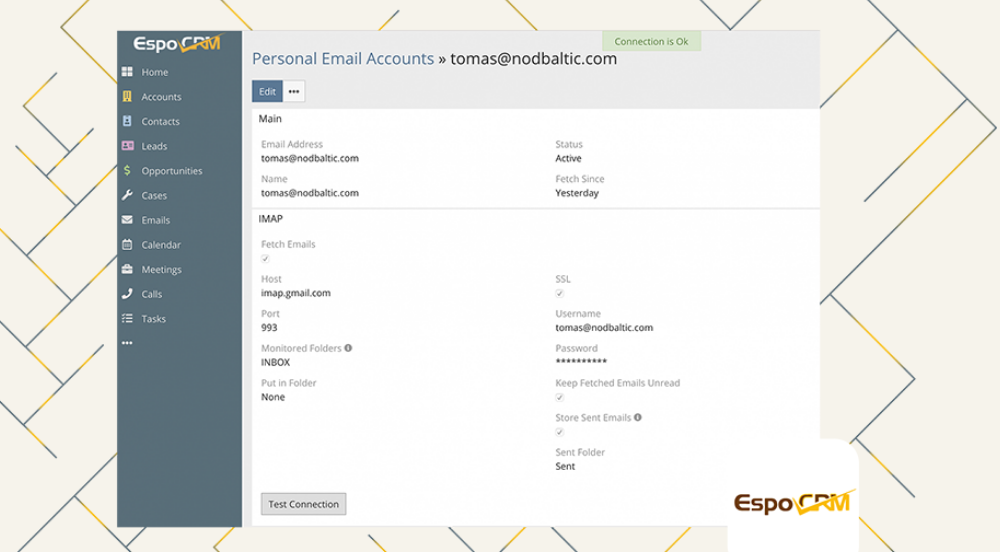Screen dimensions: 1000x552
Task: Toggle the Fetch Emails checkbox
Action: click(x=265, y=259)
